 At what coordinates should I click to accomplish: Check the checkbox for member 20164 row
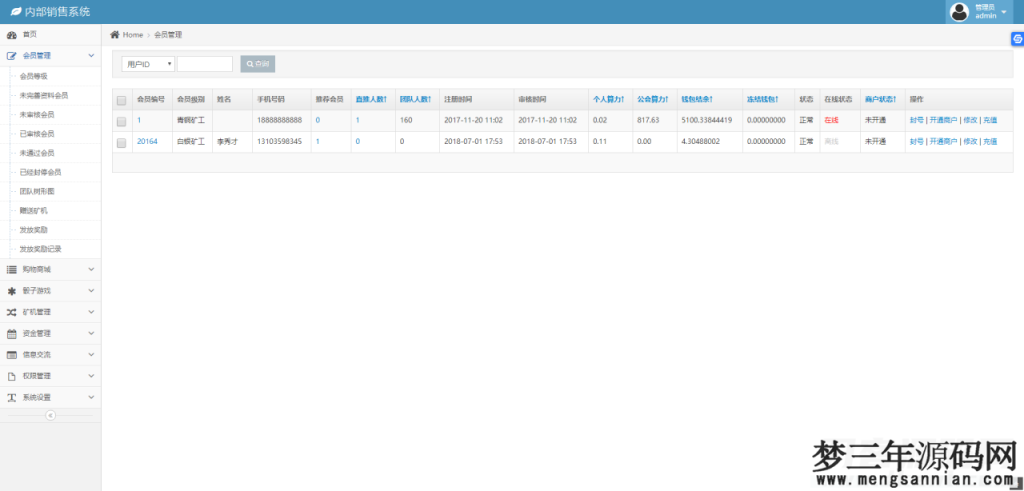click(122, 142)
